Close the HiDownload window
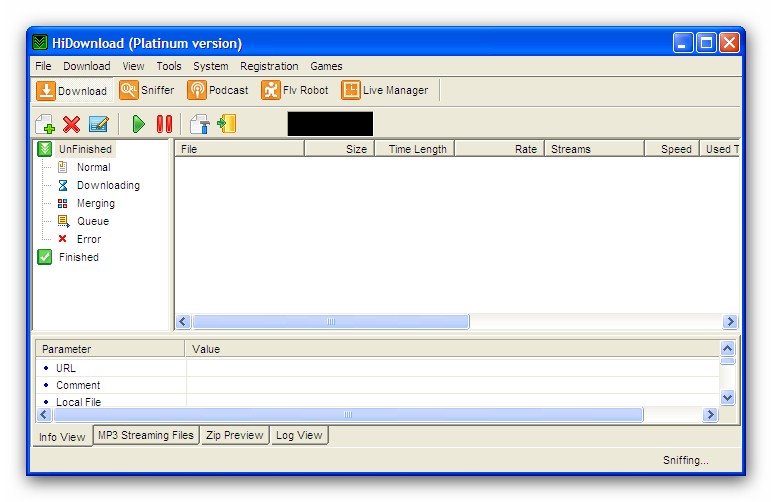 (x=729, y=43)
